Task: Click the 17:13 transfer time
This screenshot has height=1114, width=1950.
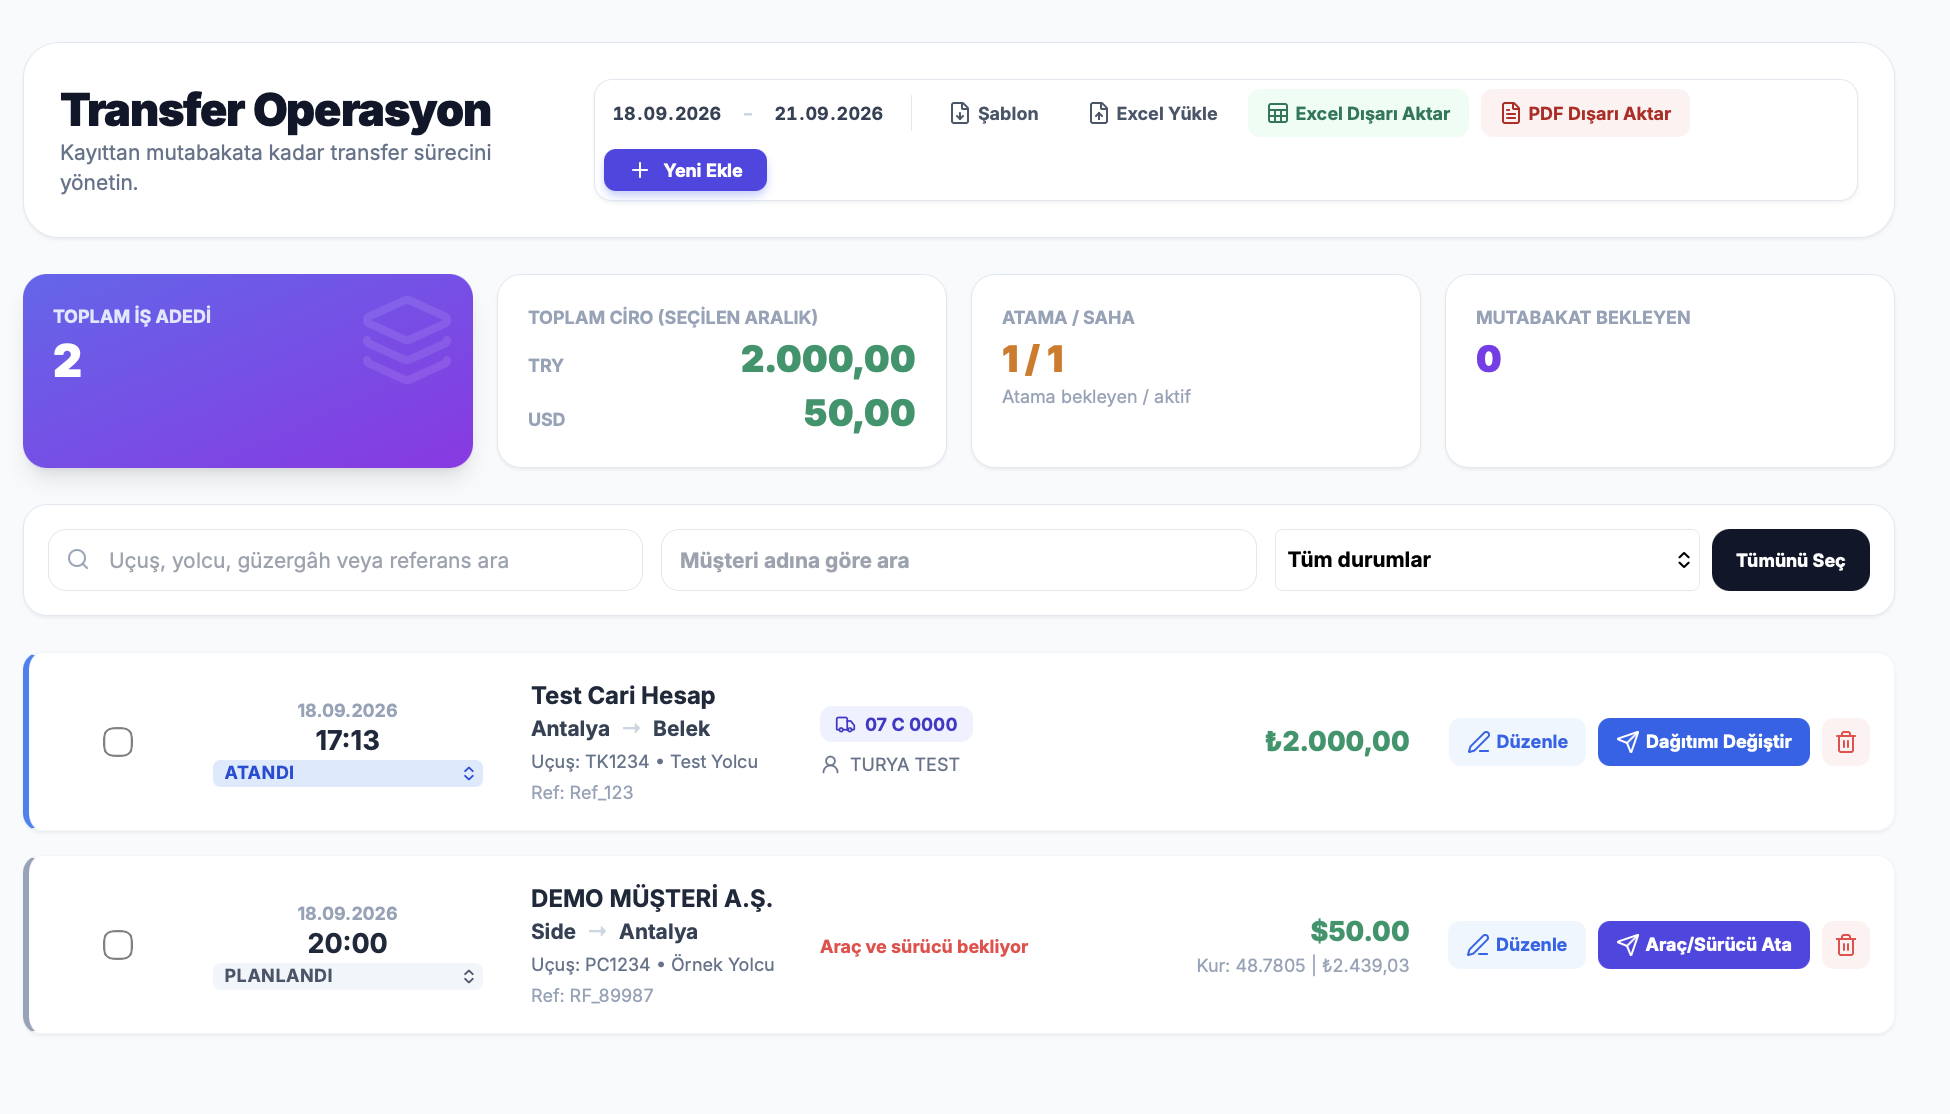Action: point(347,740)
